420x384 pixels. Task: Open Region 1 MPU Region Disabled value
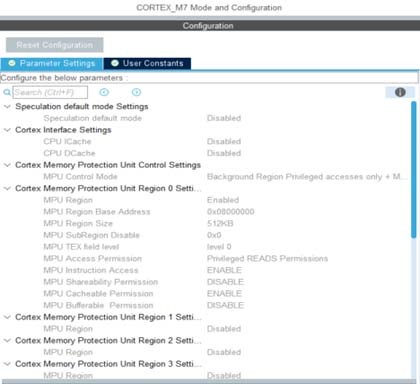point(224,329)
